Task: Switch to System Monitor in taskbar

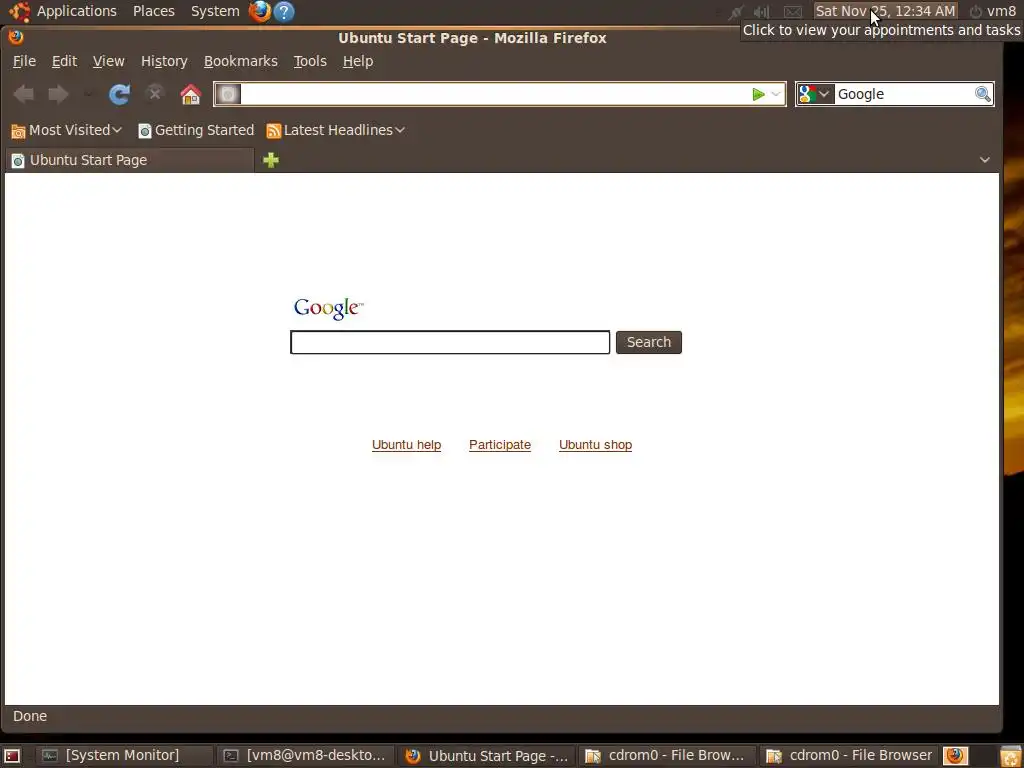Action: point(123,756)
